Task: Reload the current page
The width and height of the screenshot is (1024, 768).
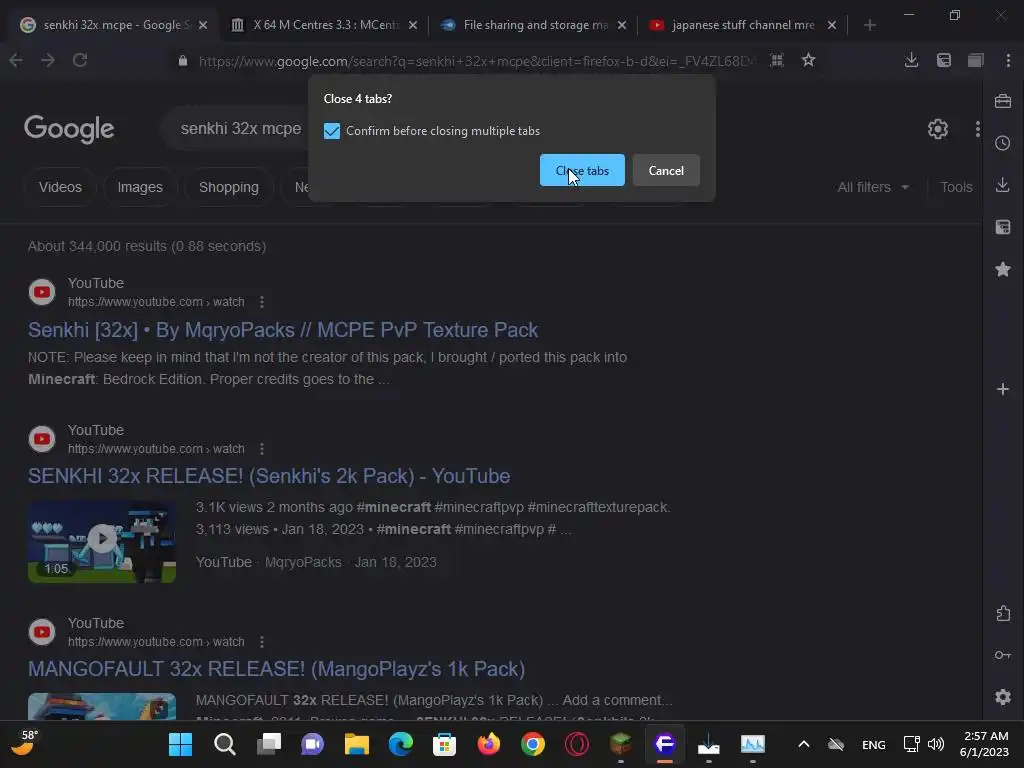Action: click(x=80, y=60)
